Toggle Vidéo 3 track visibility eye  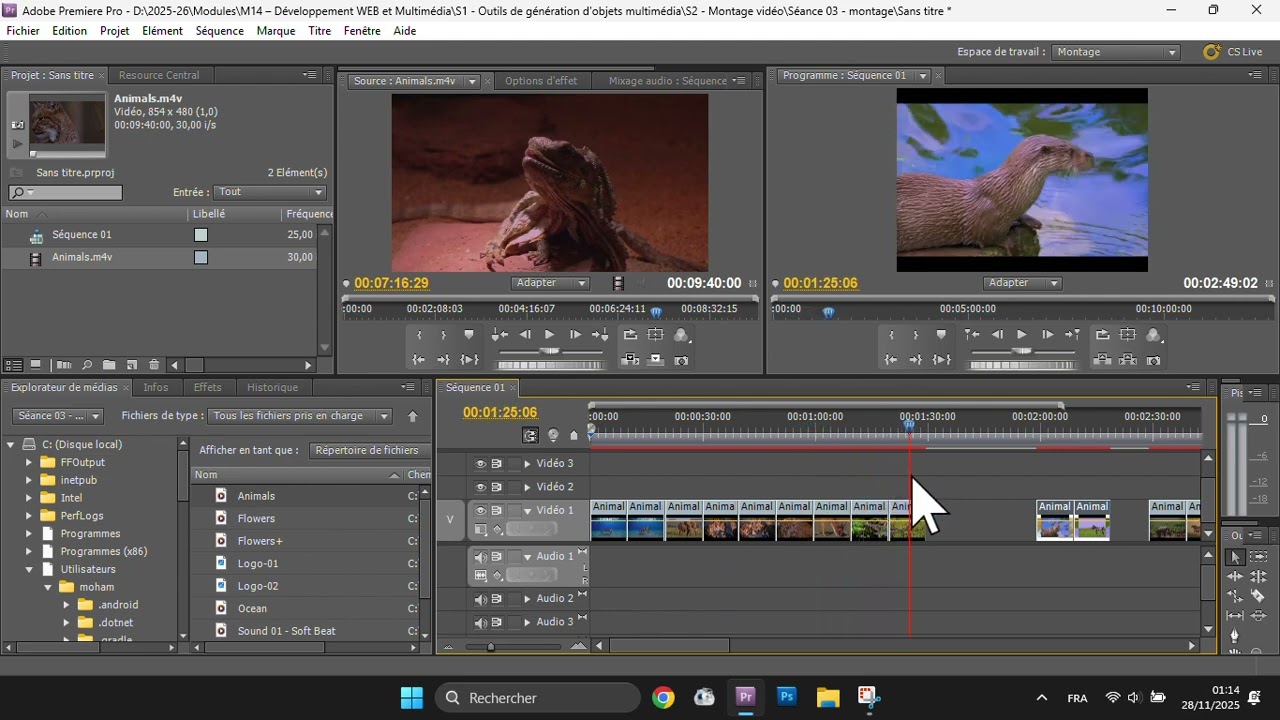point(481,464)
